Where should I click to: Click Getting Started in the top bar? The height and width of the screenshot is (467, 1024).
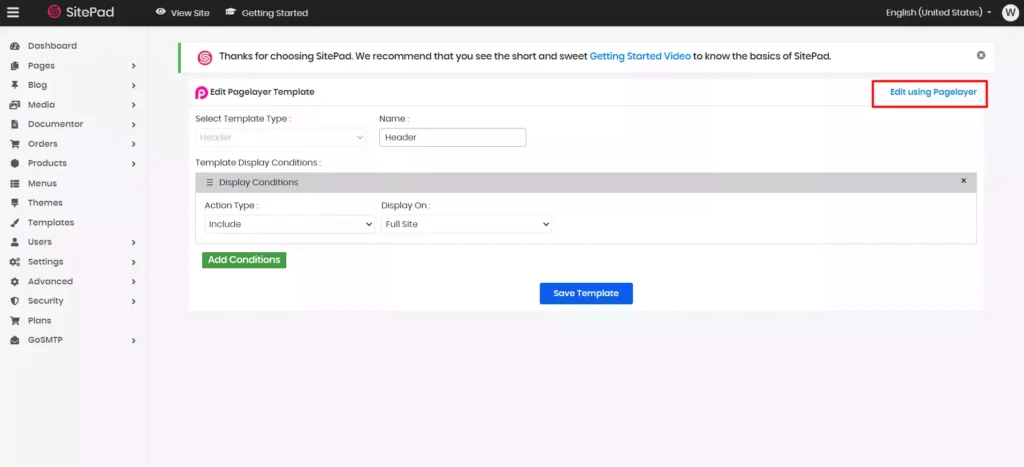(x=275, y=13)
